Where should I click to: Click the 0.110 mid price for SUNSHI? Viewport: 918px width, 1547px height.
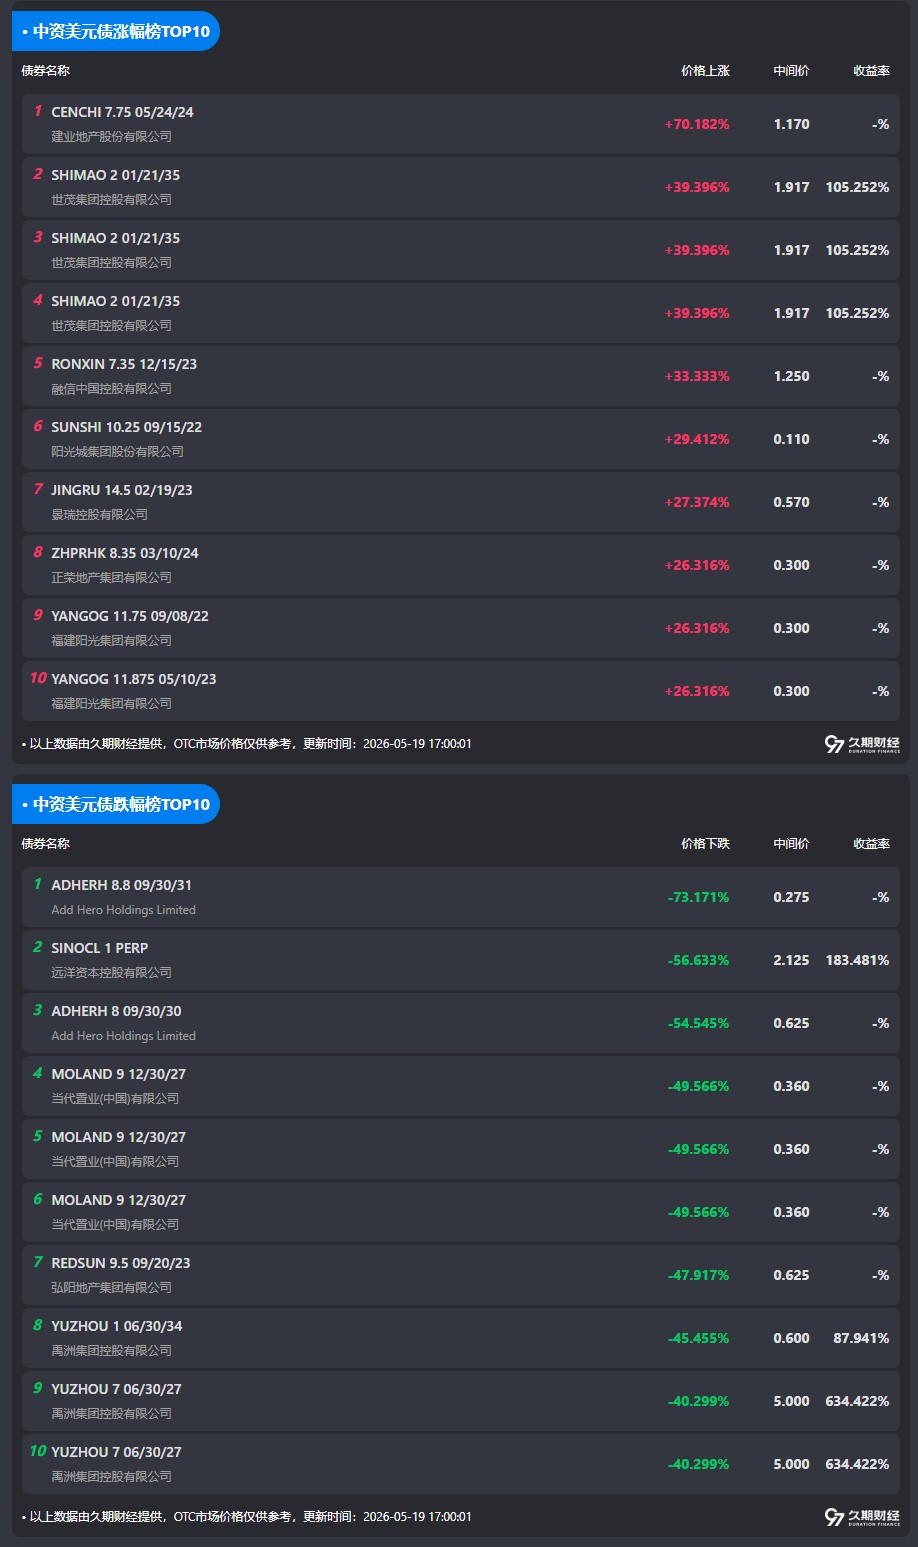click(x=791, y=440)
